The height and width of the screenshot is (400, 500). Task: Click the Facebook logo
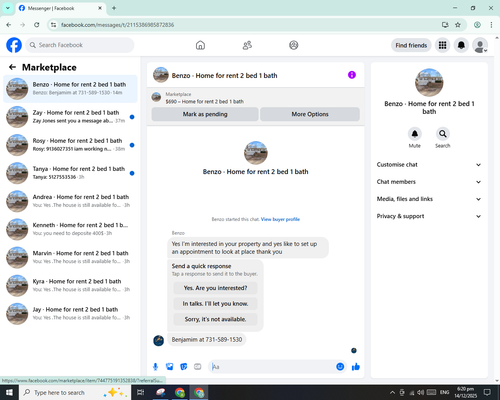click(x=14, y=45)
